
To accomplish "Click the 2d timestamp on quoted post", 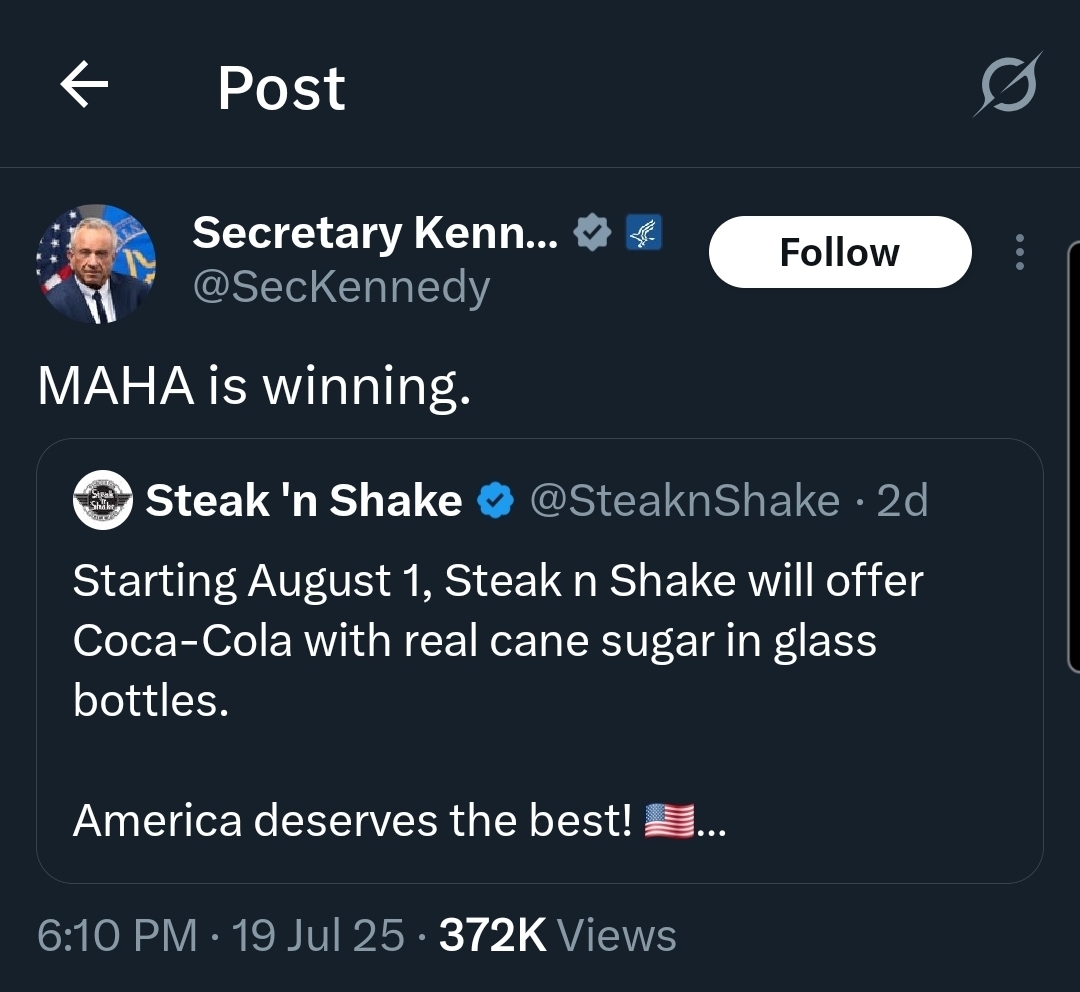I will pos(902,500).
